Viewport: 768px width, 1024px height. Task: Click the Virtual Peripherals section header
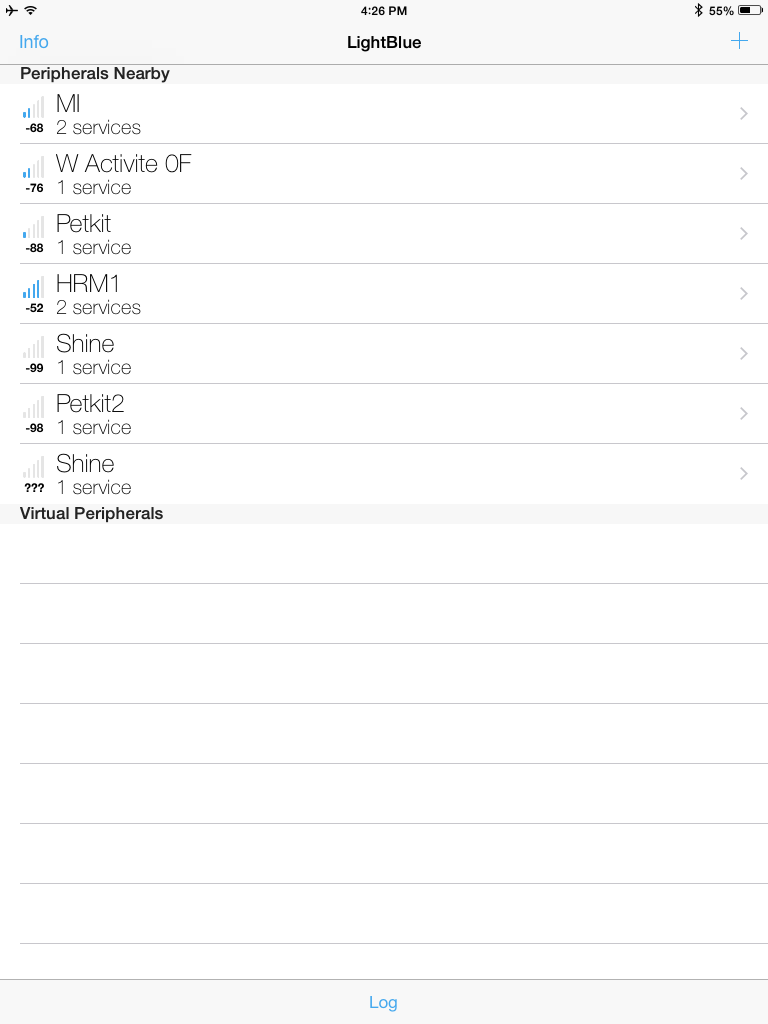point(91,513)
